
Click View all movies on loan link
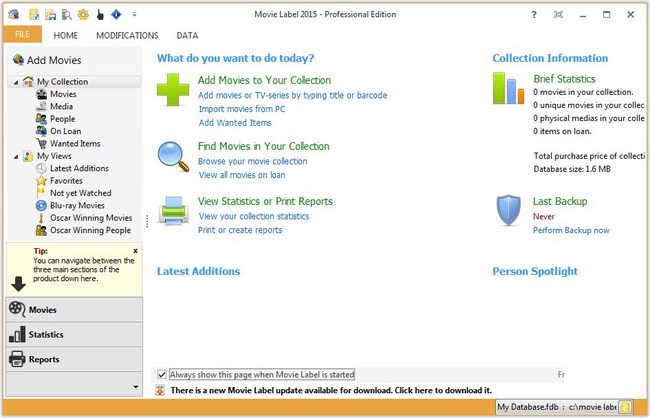(x=242, y=175)
